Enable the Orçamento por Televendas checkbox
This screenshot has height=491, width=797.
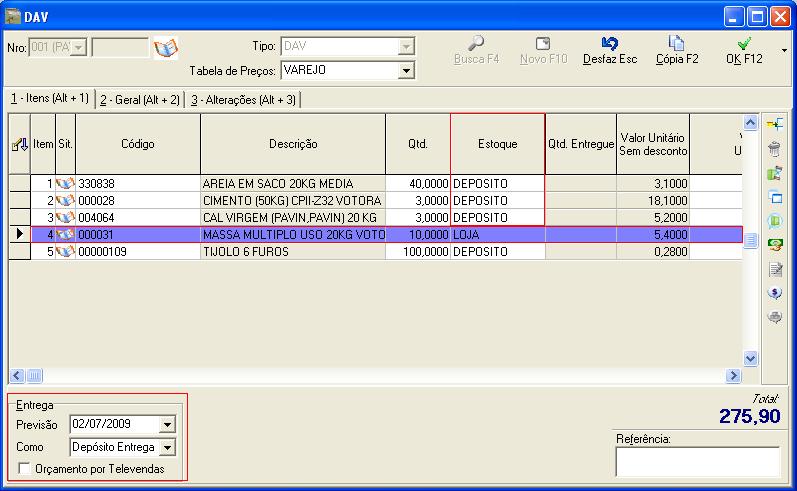tap(25, 468)
